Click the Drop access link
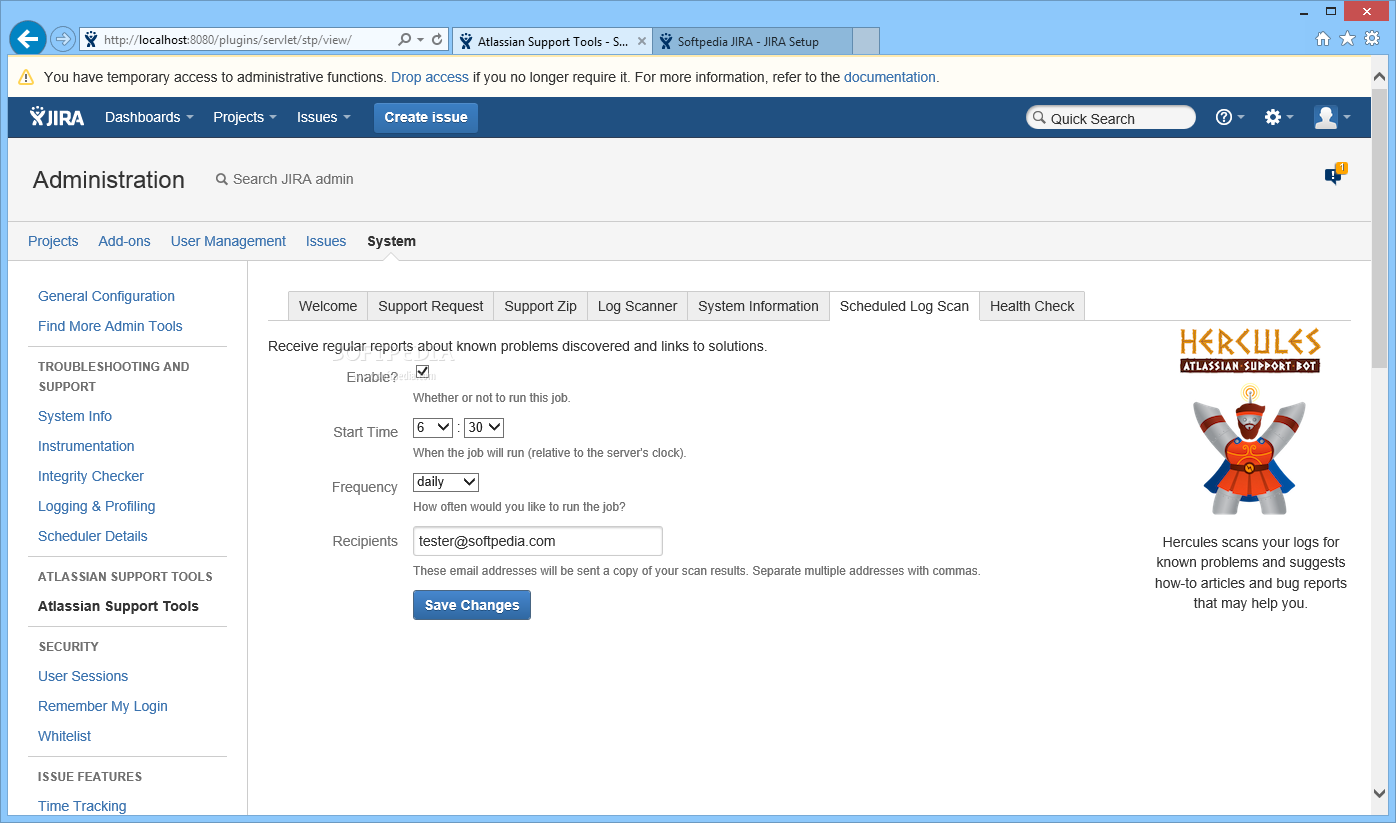Viewport: 1396px width, 823px height. click(430, 77)
